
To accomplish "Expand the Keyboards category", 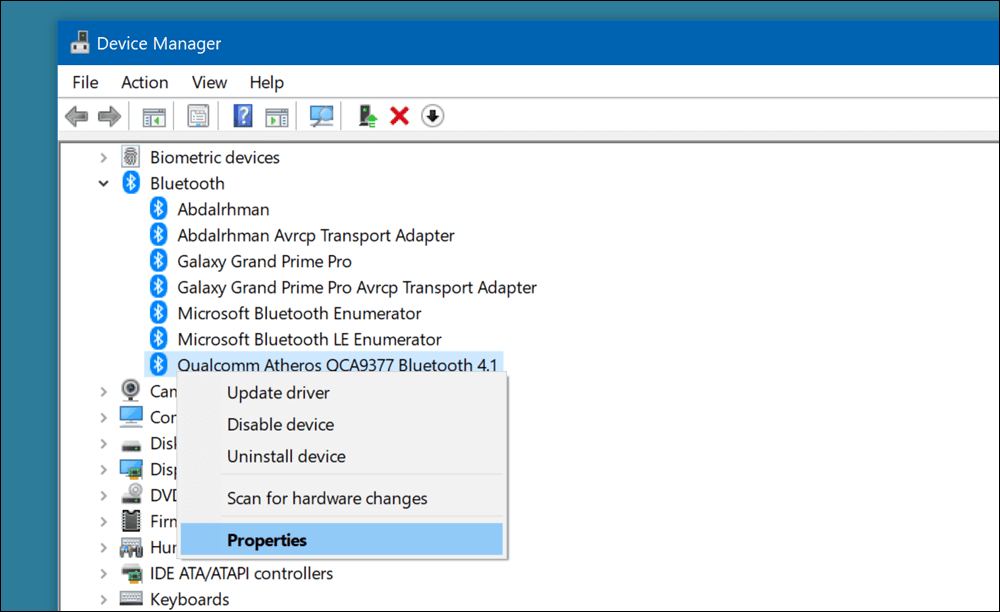I will pyautogui.click(x=103, y=600).
